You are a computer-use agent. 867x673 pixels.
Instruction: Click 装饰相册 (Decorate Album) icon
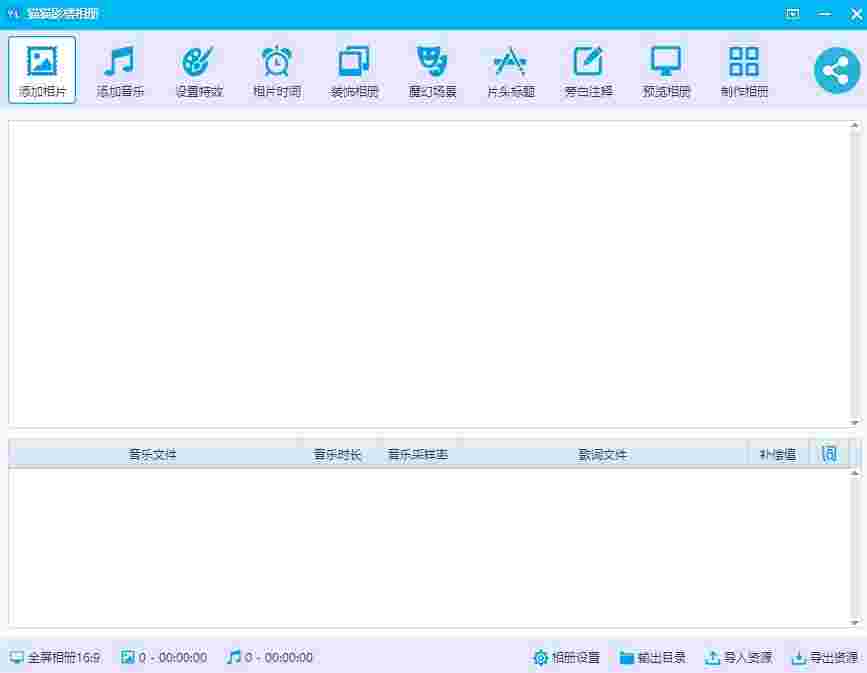click(354, 62)
